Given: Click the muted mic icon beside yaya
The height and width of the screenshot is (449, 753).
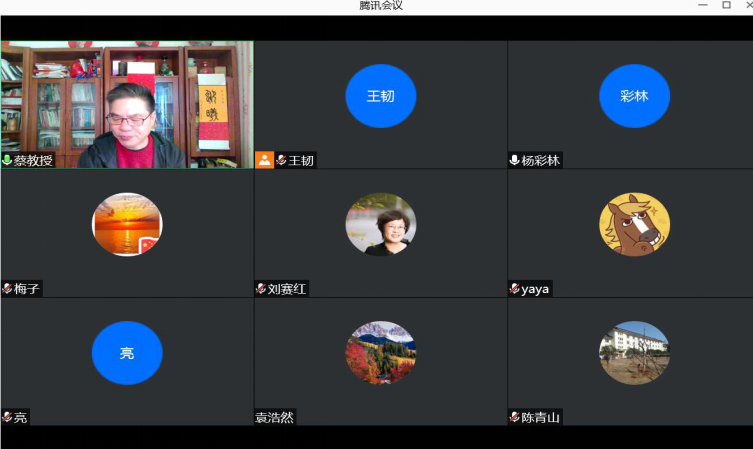Looking at the screenshot, I should click(x=514, y=289).
